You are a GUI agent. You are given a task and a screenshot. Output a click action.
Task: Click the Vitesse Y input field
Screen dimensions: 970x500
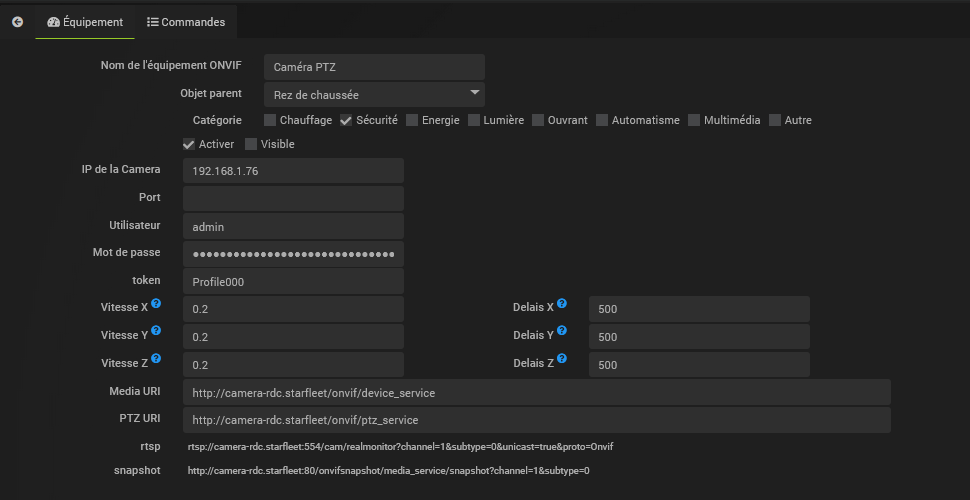293,337
